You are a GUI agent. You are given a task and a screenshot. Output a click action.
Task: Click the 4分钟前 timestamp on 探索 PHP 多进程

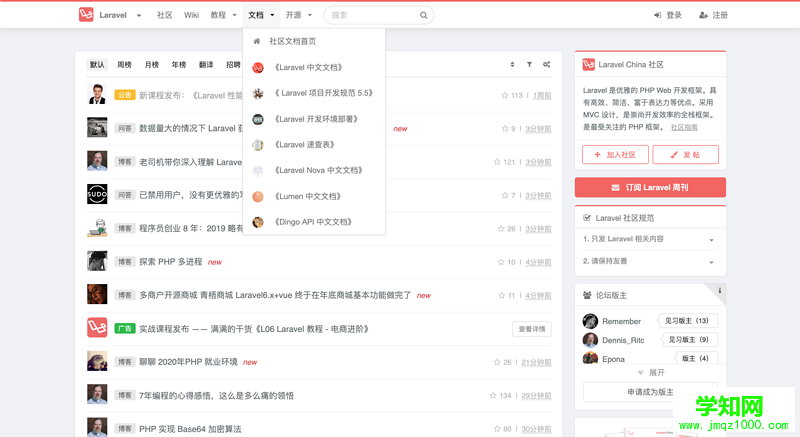[x=538, y=262]
